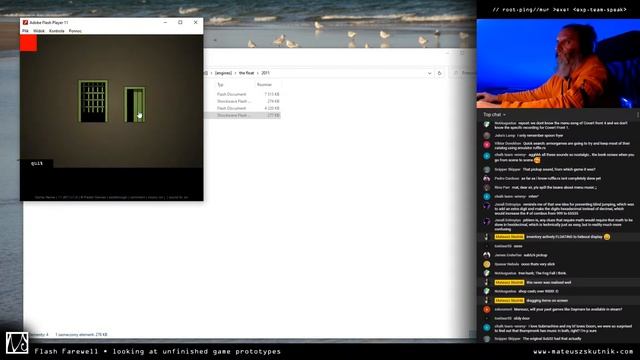
Task: Select the highlighted Shockwave Flash row
Action: click(x=242, y=116)
